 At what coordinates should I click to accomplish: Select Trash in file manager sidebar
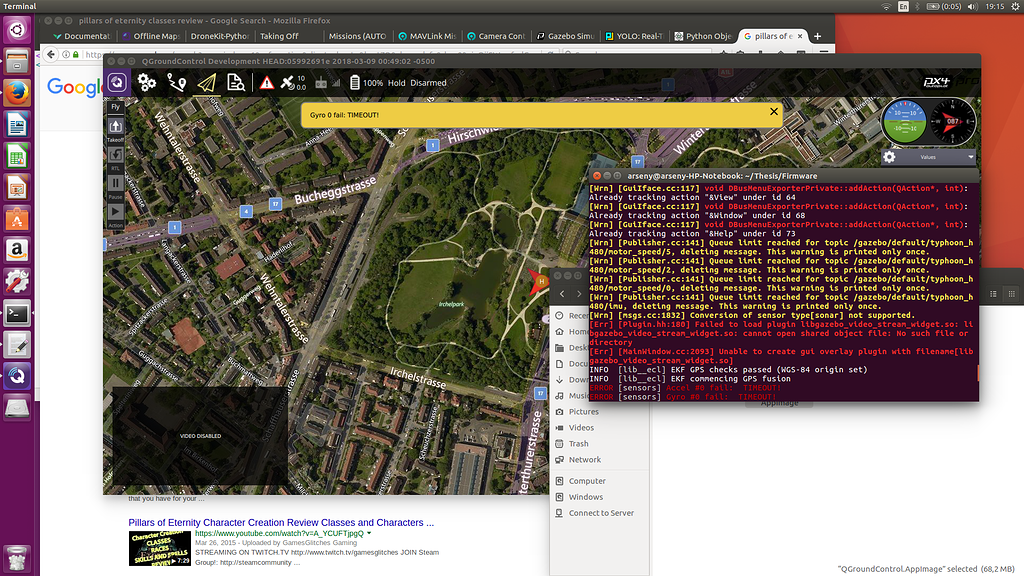(x=578, y=443)
